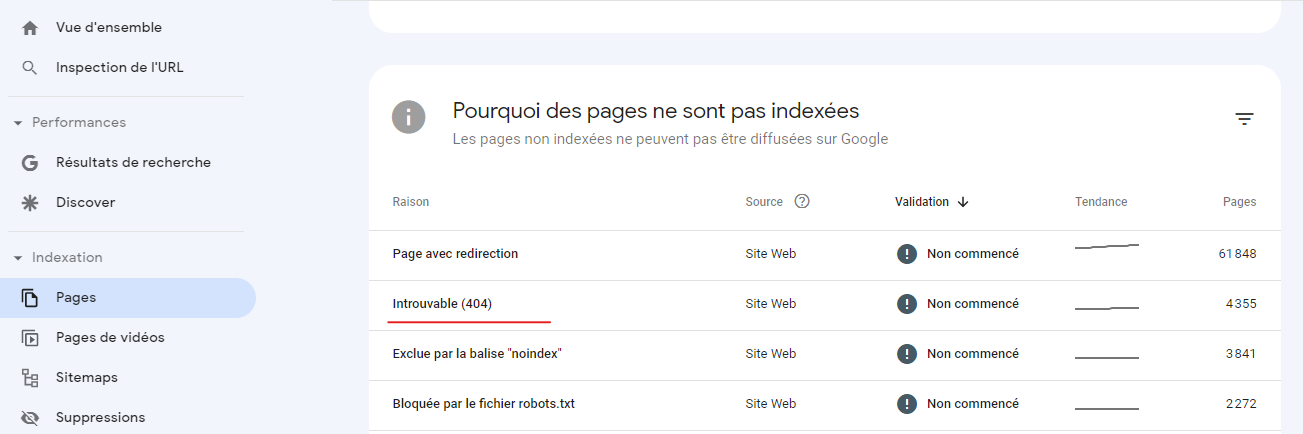Click the Google G icon for Résultats de recherche
The height and width of the screenshot is (434, 1303).
(x=30, y=163)
